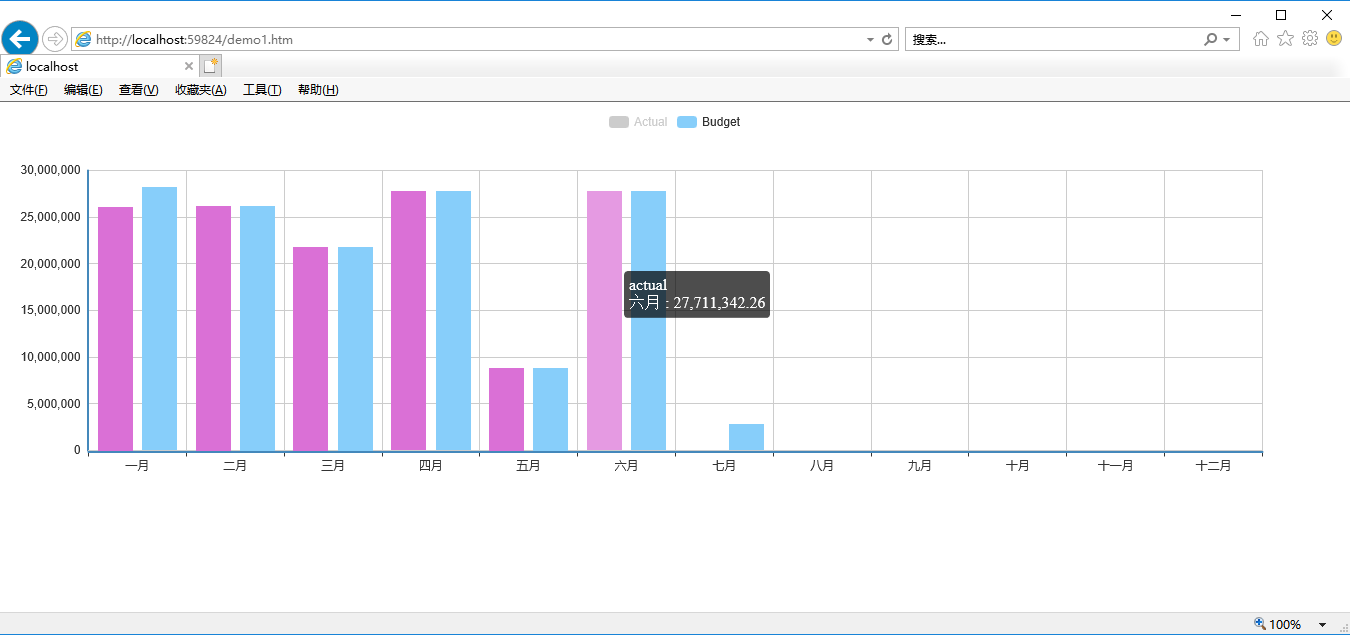The height and width of the screenshot is (635, 1350).
Task: Click the 十月 axis label
Action: coord(1017,466)
